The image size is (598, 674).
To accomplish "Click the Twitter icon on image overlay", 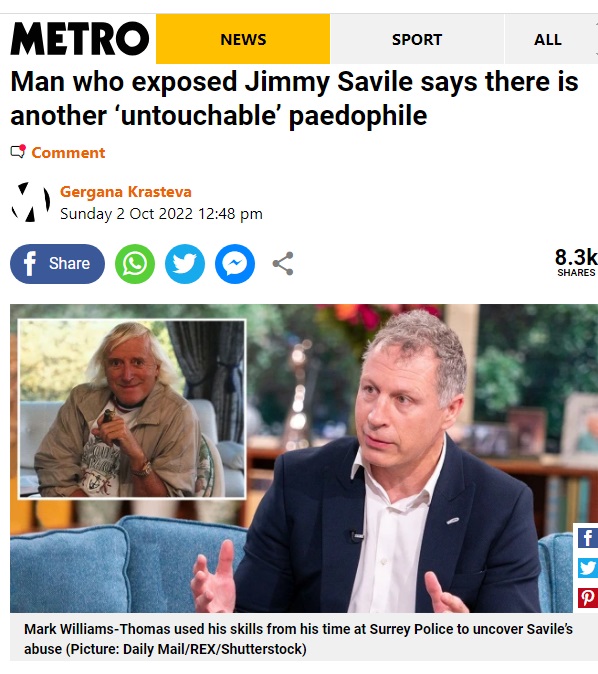I will tap(588, 568).
